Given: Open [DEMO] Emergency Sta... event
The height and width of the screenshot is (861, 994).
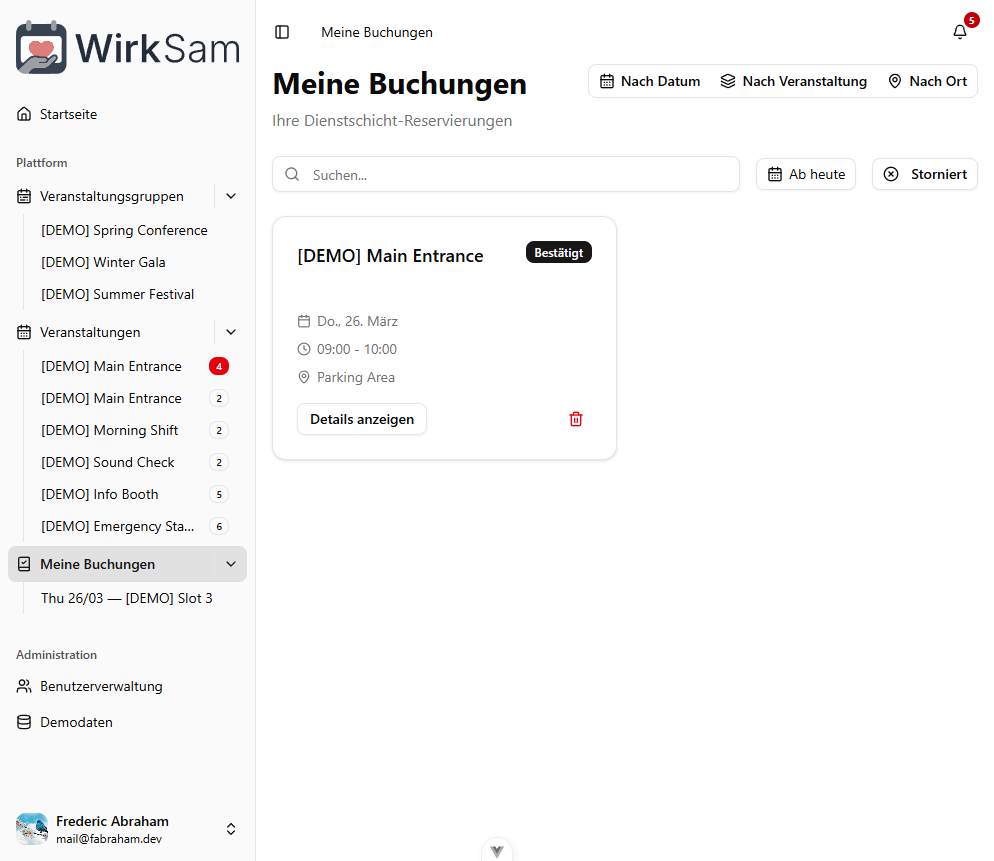Looking at the screenshot, I should coord(118,526).
